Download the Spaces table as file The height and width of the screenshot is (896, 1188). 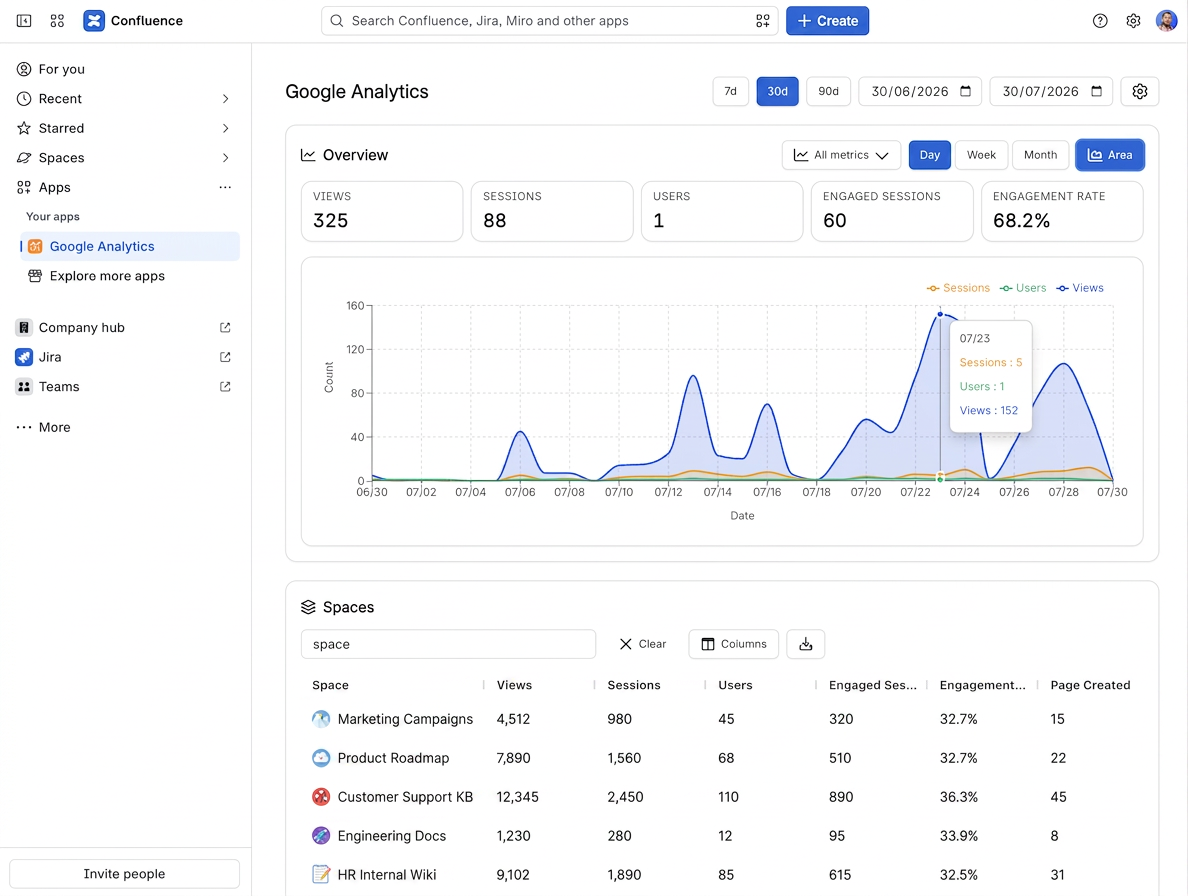(x=805, y=644)
